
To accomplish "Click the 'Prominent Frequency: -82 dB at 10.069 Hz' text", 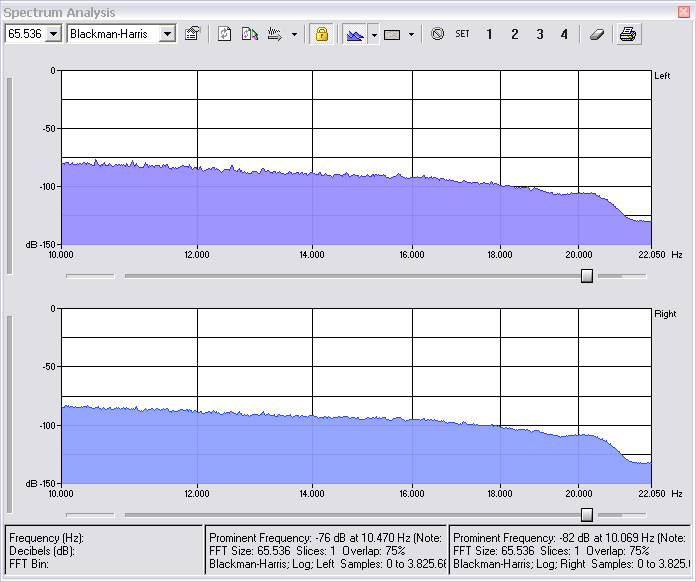I will (554, 538).
